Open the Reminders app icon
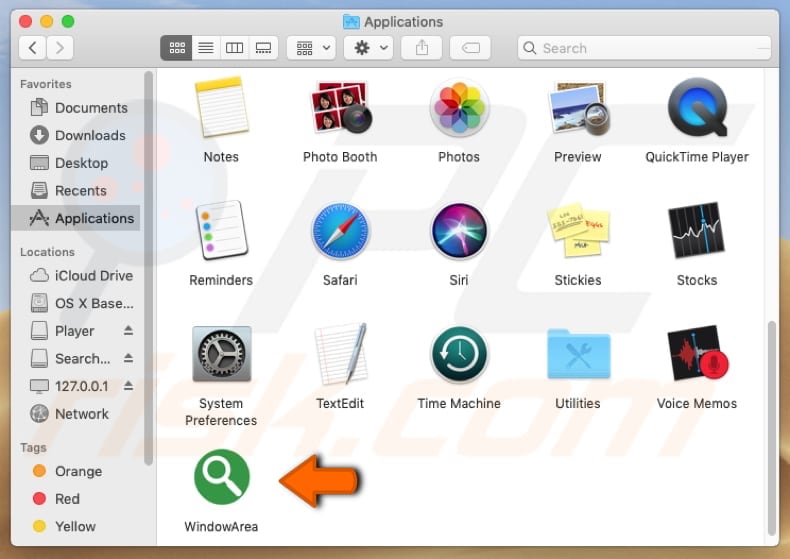Image resolution: width=790 pixels, height=559 pixels. point(222,230)
